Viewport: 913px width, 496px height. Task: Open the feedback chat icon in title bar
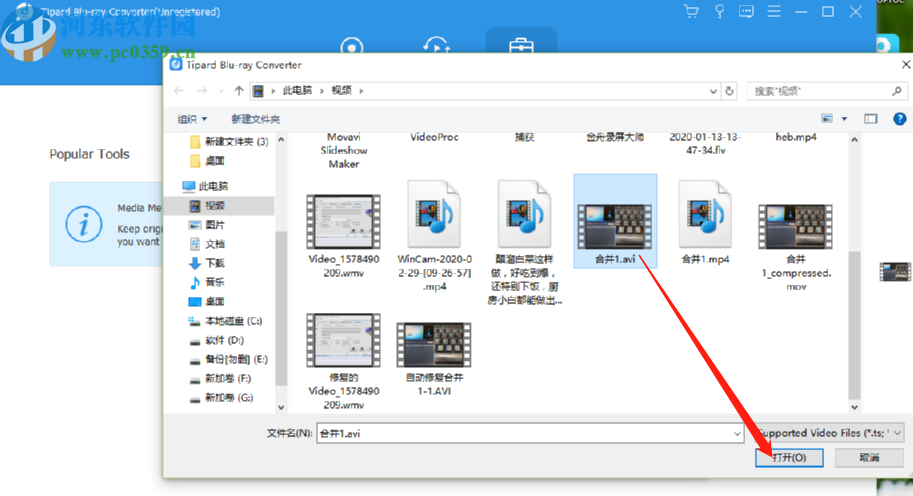[746, 12]
